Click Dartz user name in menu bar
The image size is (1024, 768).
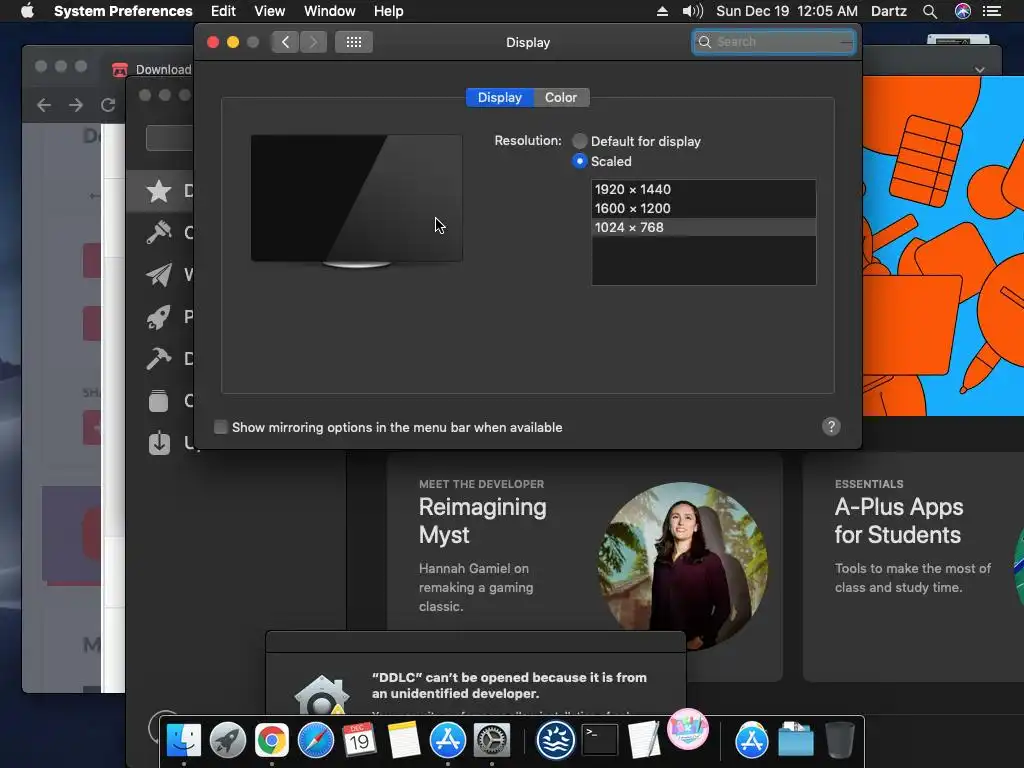coord(888,11)
